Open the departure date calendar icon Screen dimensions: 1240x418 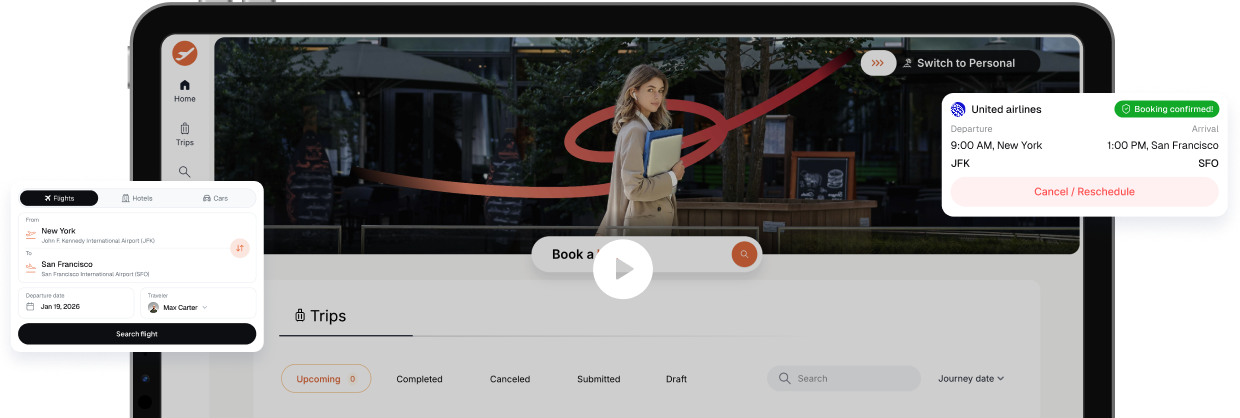click(x=30, y=307)
